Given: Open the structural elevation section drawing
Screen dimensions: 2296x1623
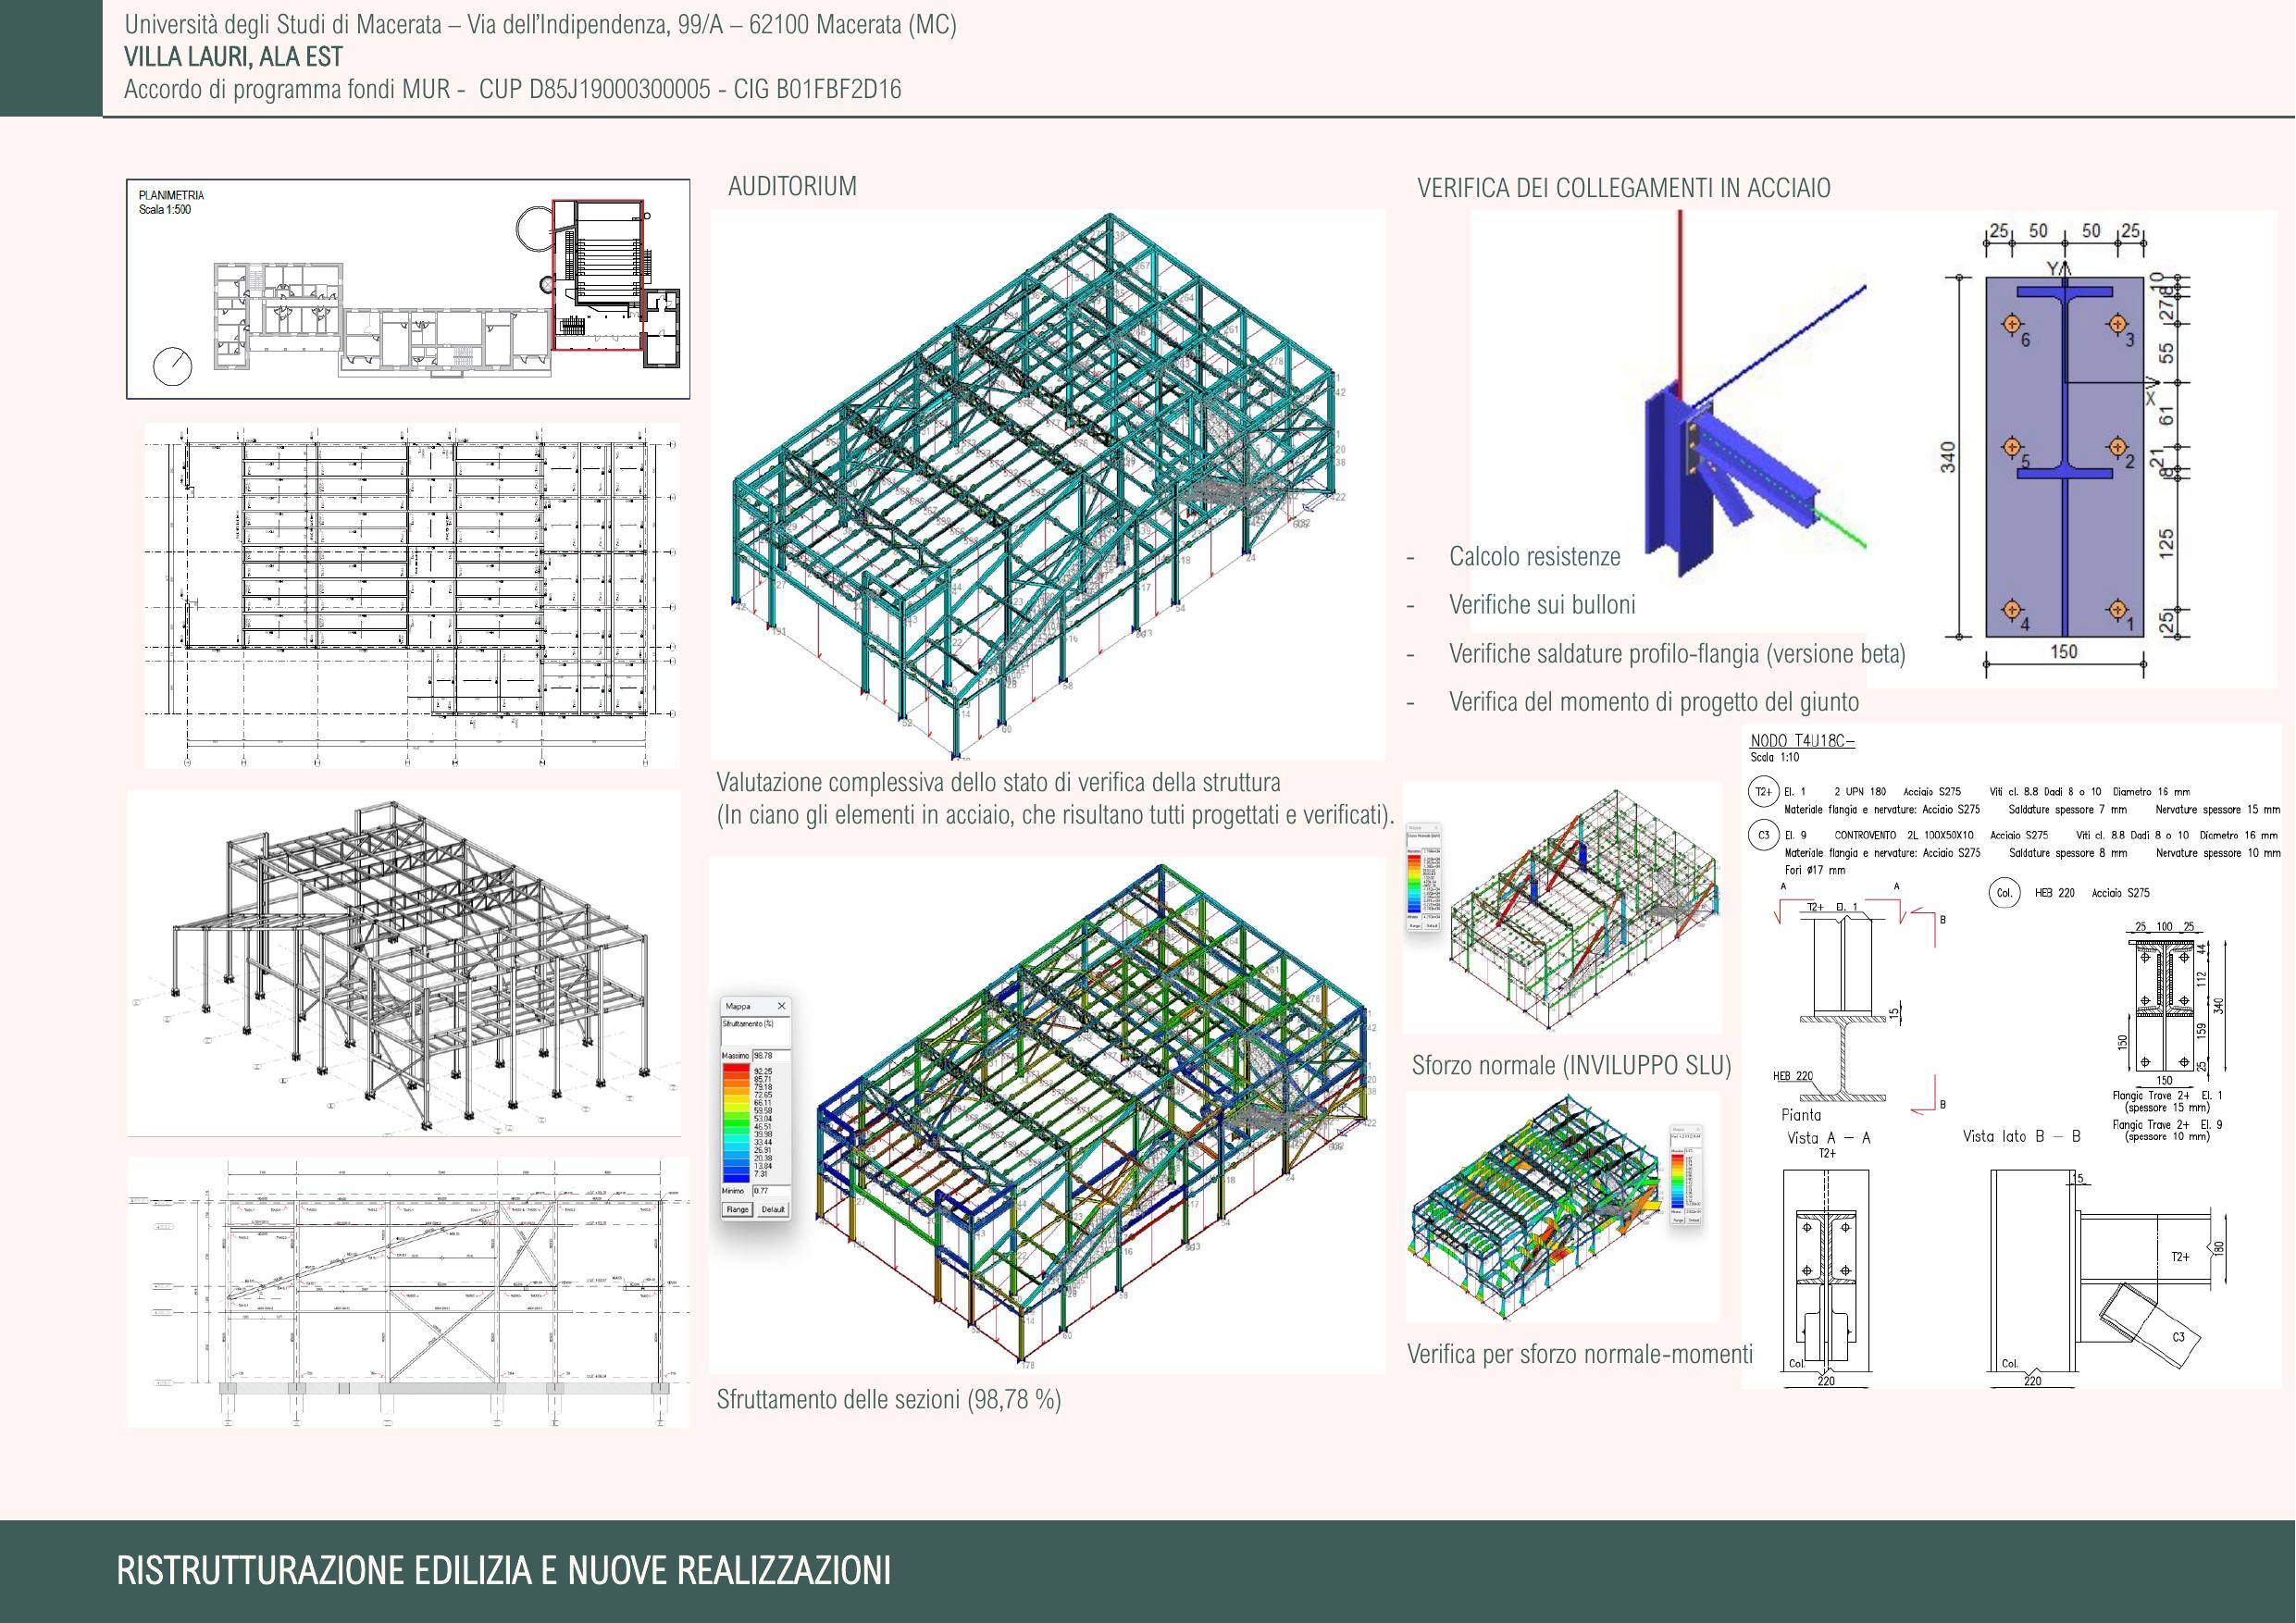Looking at the screenshot, I should pyautogui.click(x=408, y=1292).
